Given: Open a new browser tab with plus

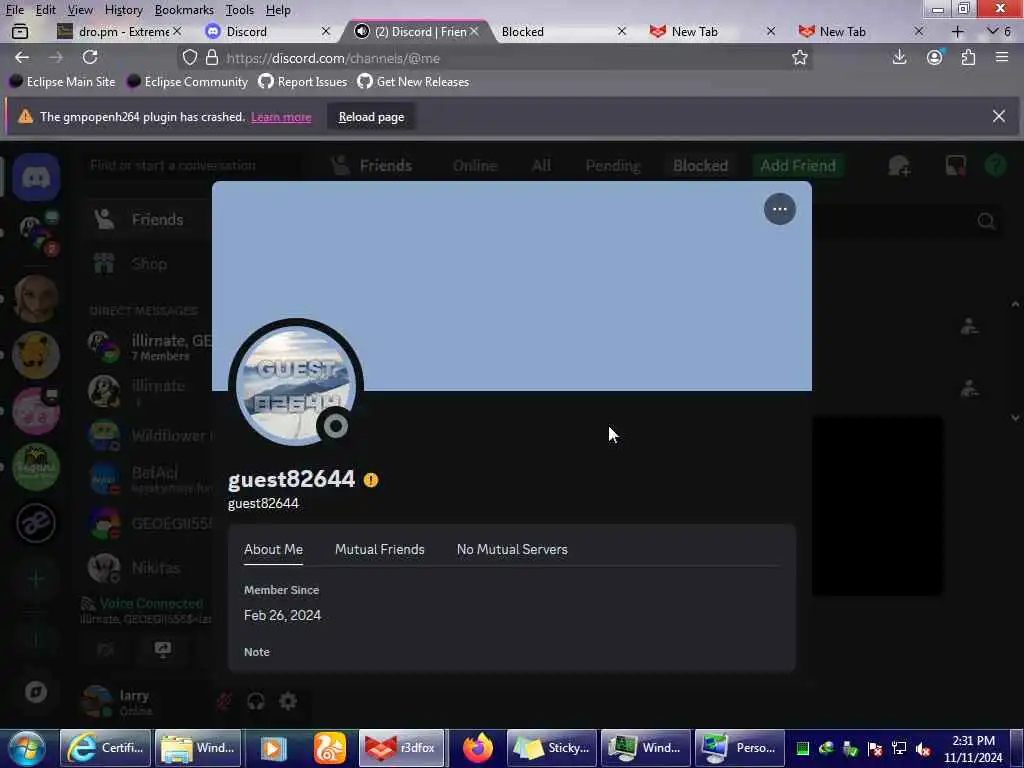Looking at the screenshot, I should click(957, 31).
